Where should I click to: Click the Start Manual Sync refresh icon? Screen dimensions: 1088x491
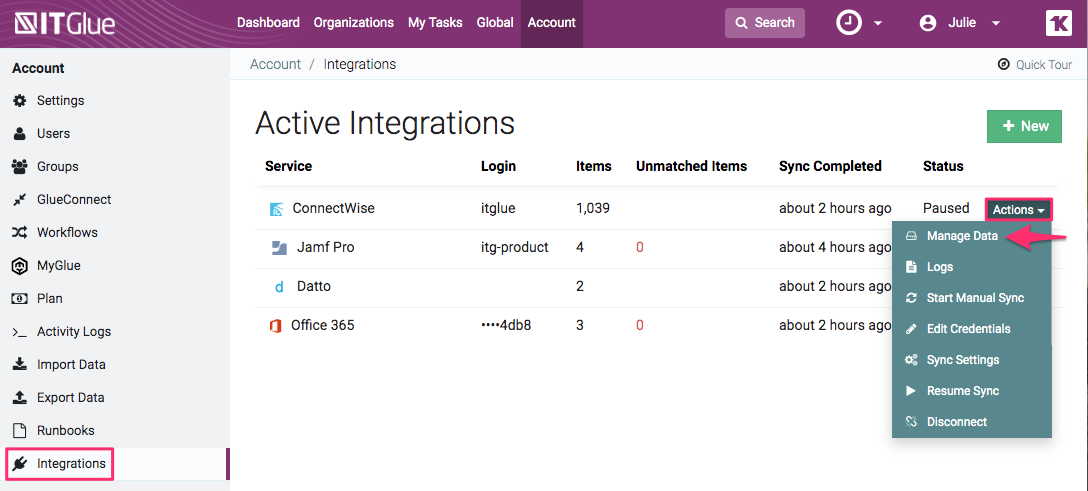912,298
